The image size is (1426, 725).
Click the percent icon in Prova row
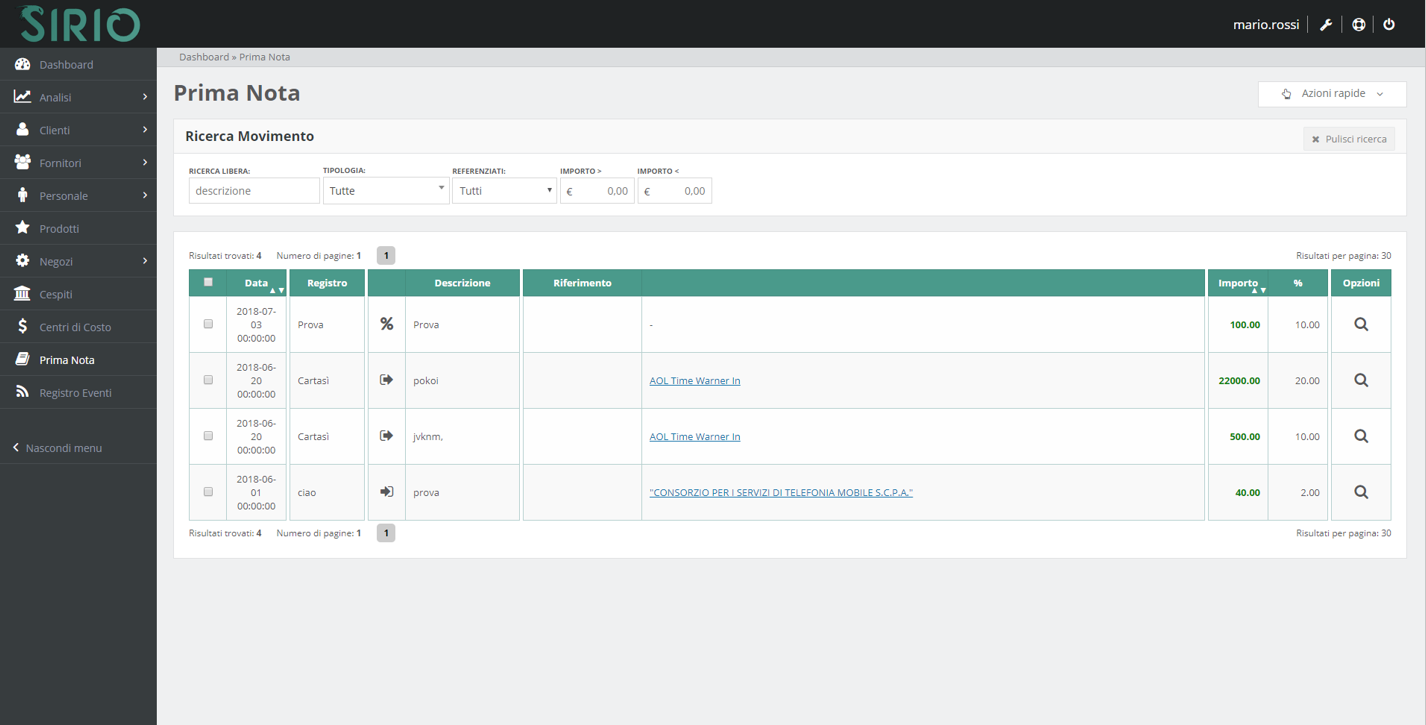(x=387, y=325)
